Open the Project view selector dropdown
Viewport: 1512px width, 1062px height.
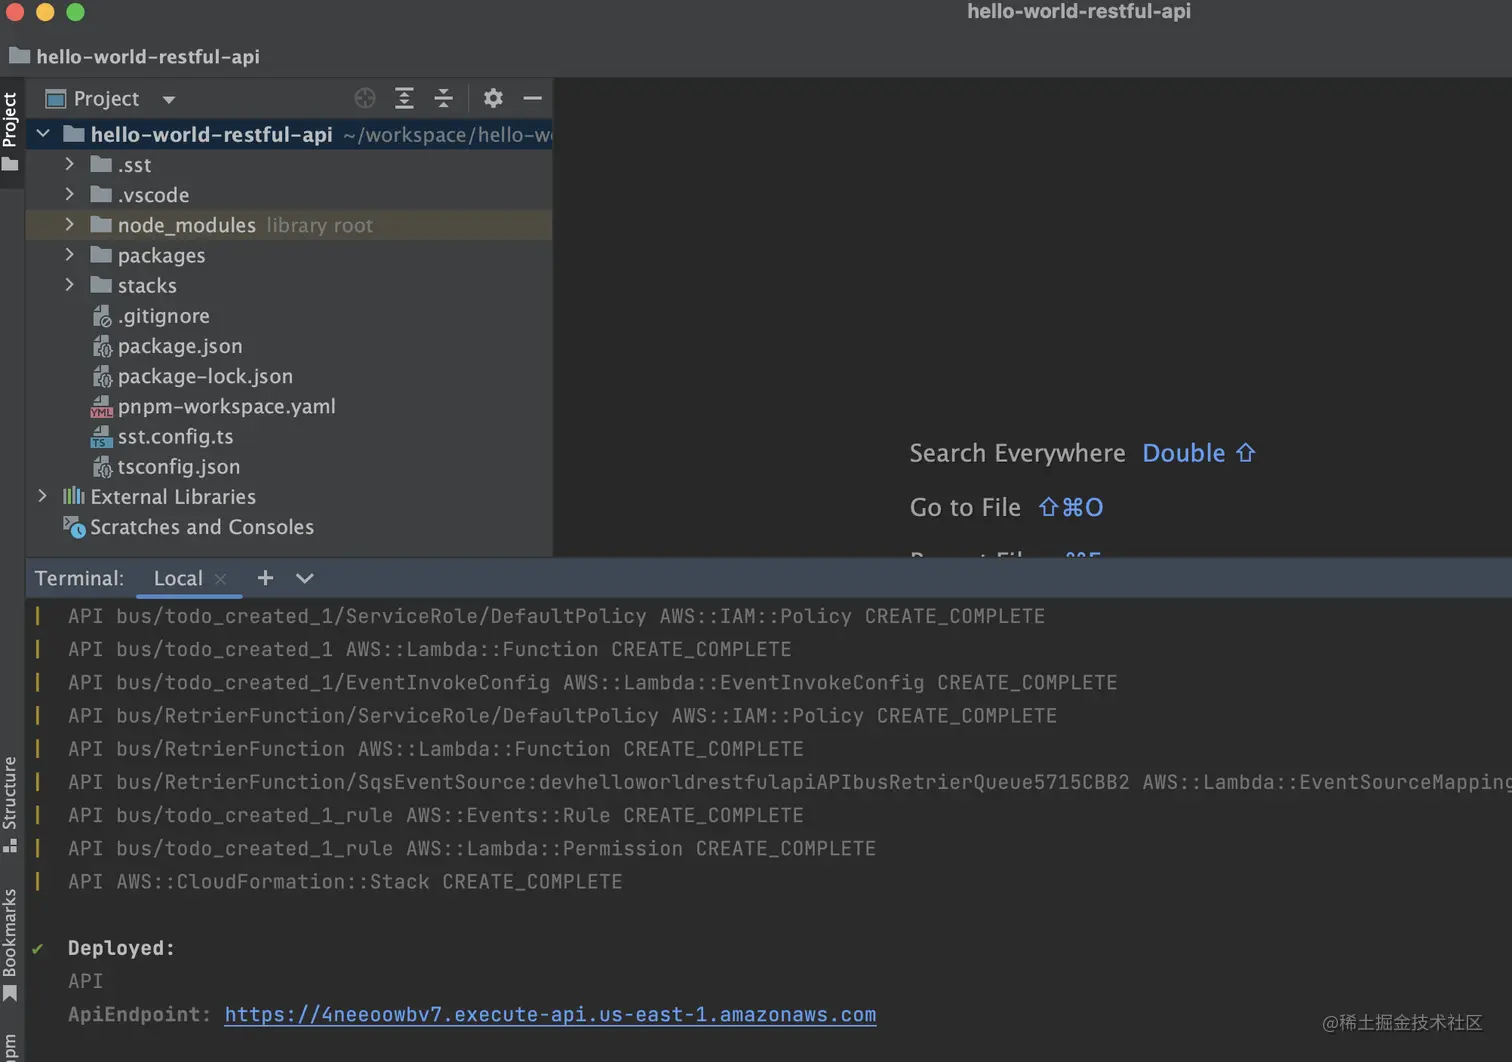pos(168,98)
